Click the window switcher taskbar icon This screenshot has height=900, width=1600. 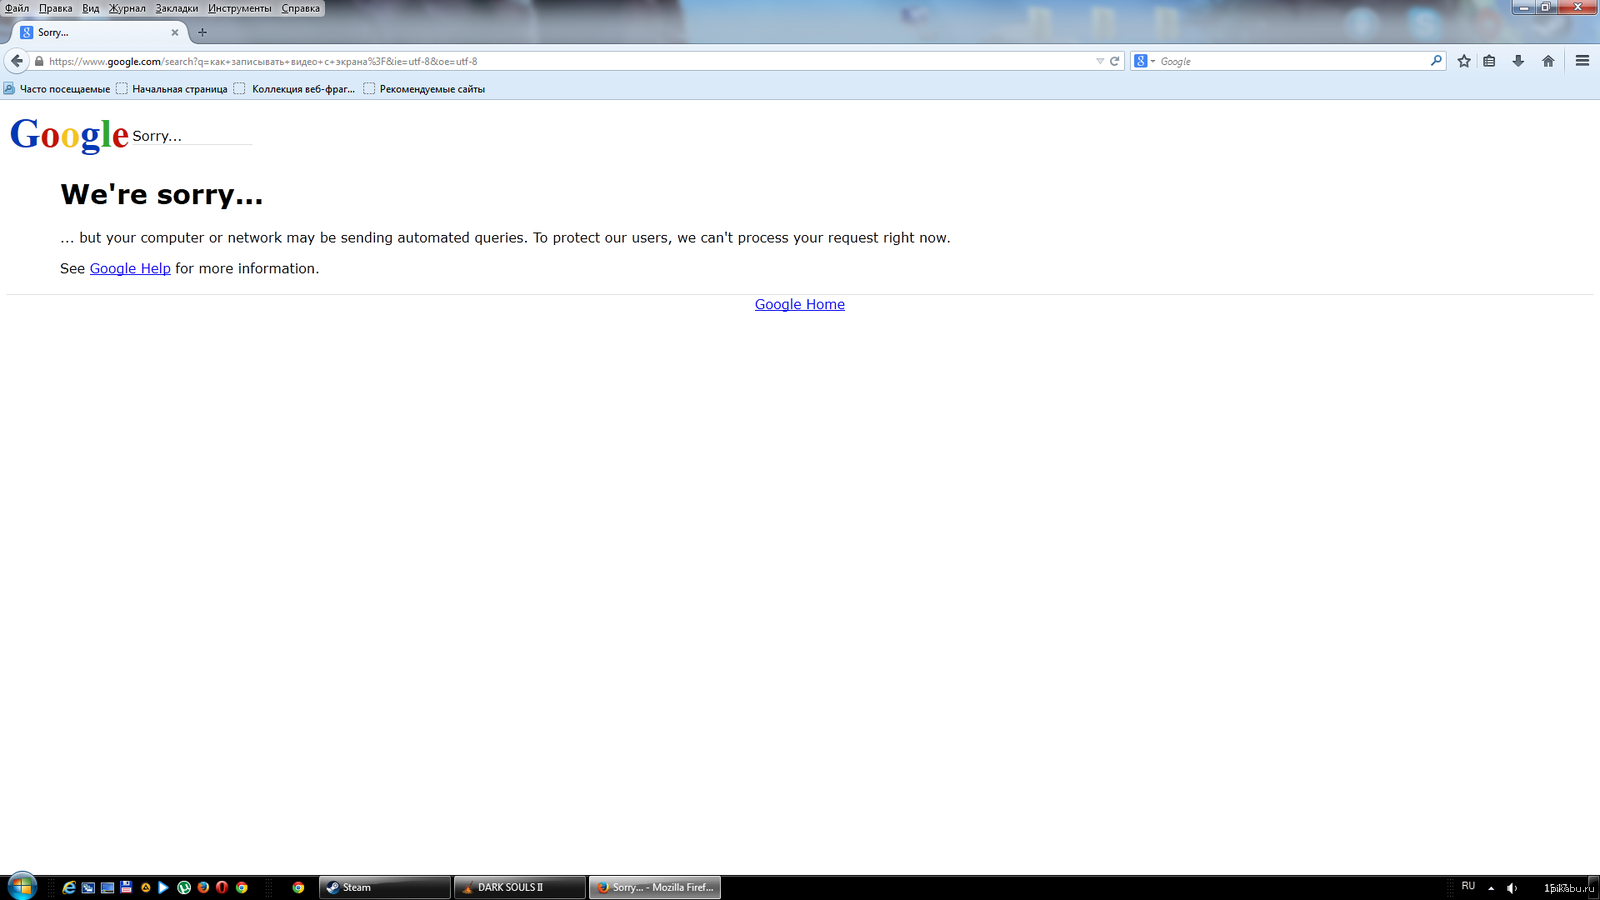[x=88, y=887]
